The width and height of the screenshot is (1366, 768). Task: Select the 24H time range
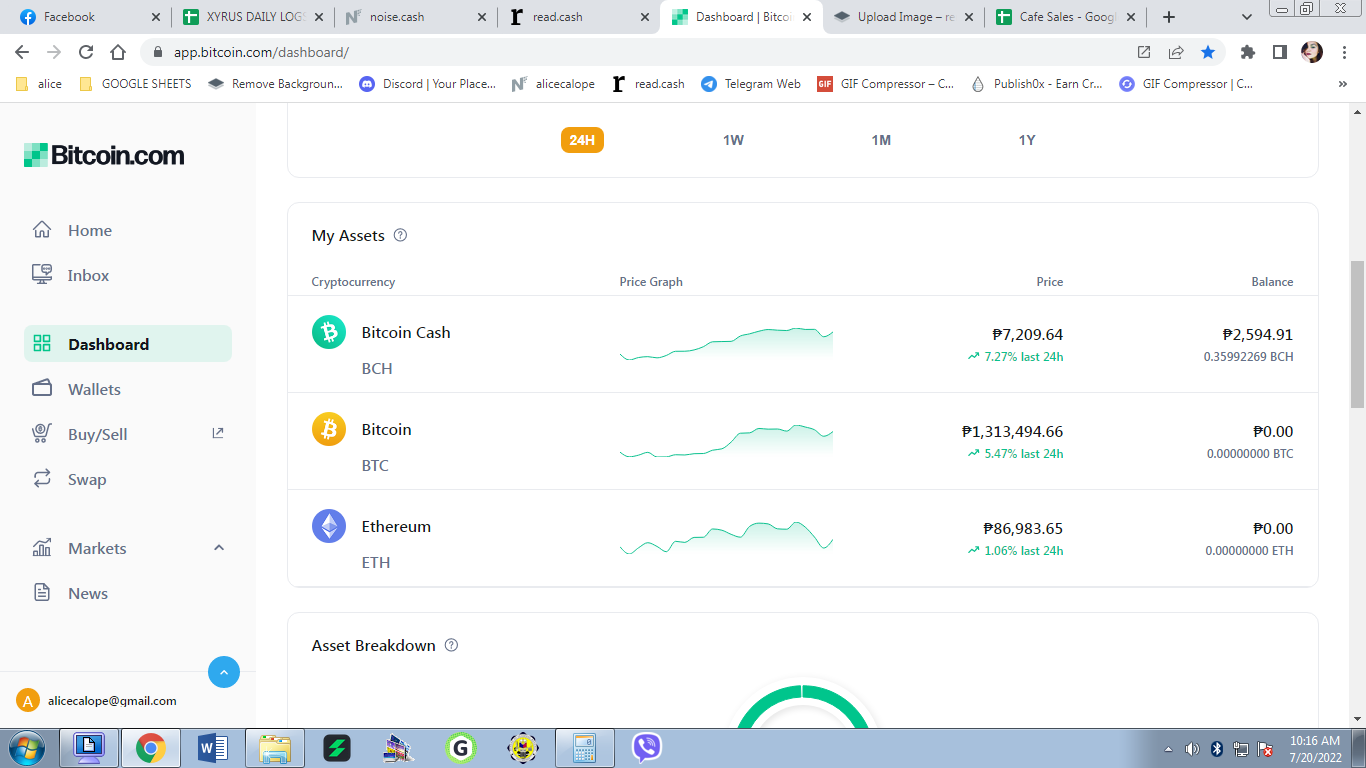coord(582,140)
